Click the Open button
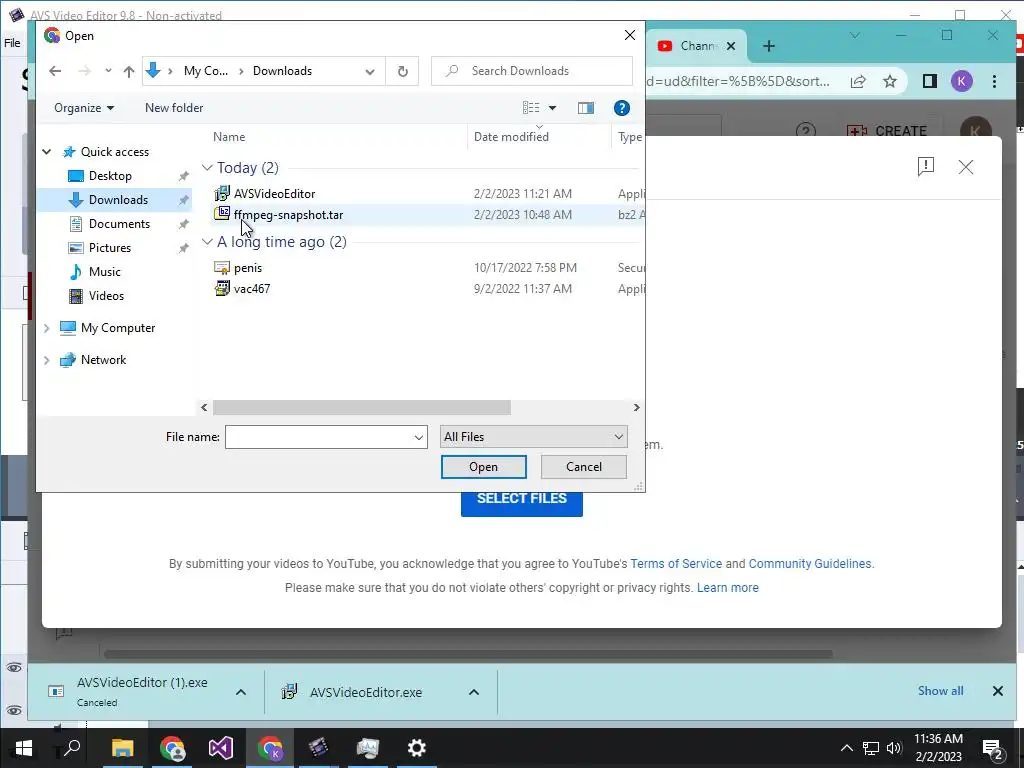The height and width of the screenshot is (768, 1024). point(483,467)
